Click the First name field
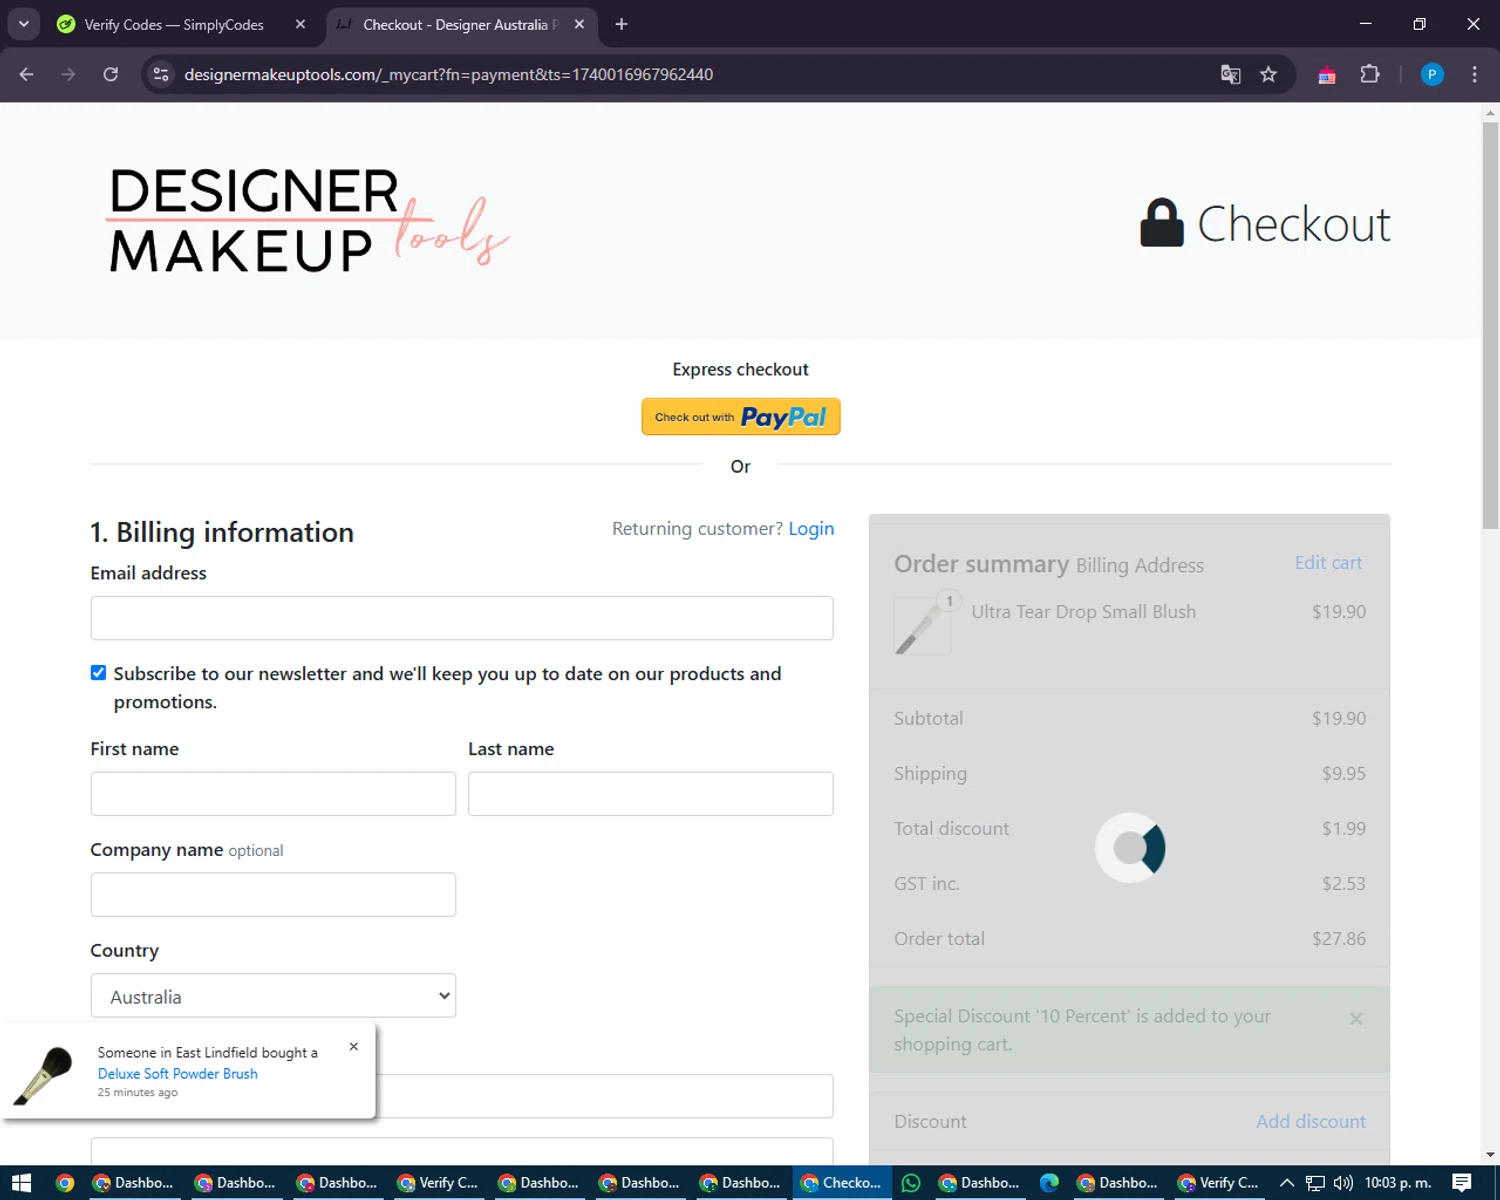This screenshot has width=1500, height=1200. 273,794
